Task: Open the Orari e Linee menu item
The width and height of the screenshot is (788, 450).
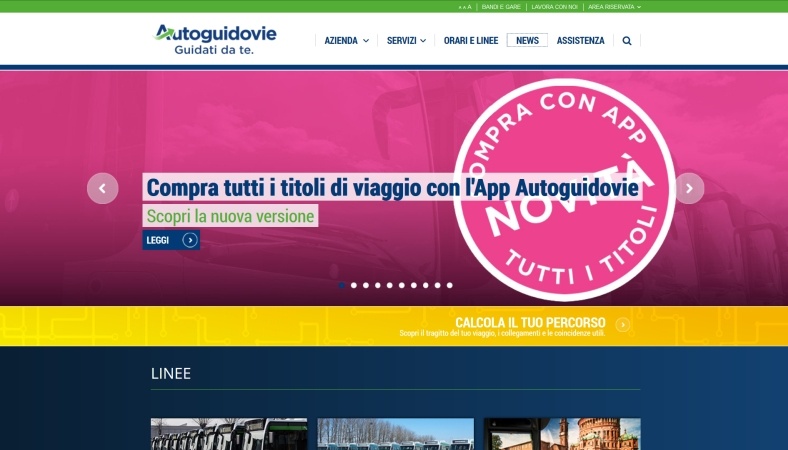Action: 471,41
